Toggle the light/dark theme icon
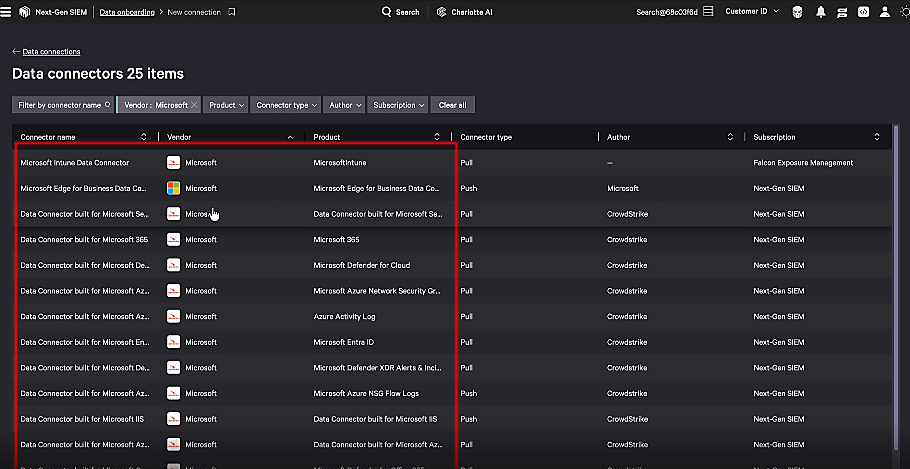 904,12
